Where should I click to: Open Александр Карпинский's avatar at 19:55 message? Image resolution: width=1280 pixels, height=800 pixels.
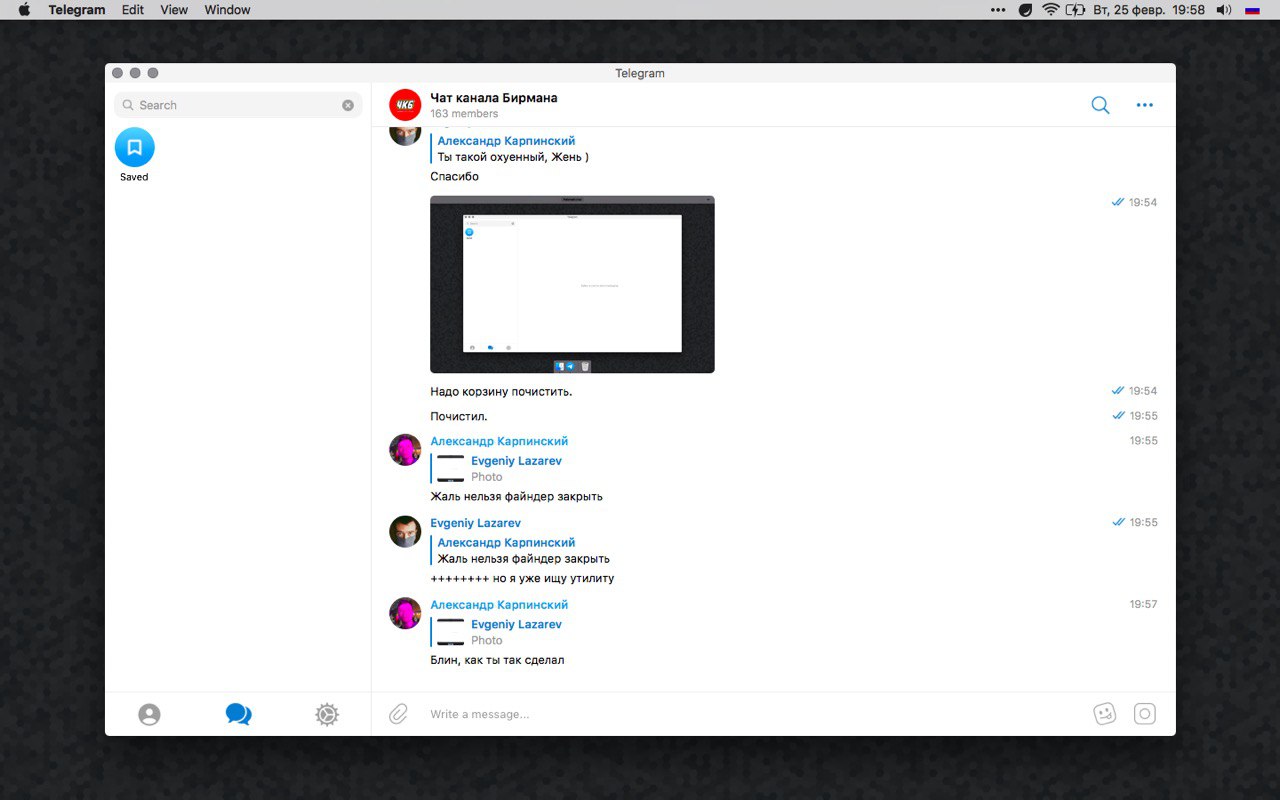[405, 450]
